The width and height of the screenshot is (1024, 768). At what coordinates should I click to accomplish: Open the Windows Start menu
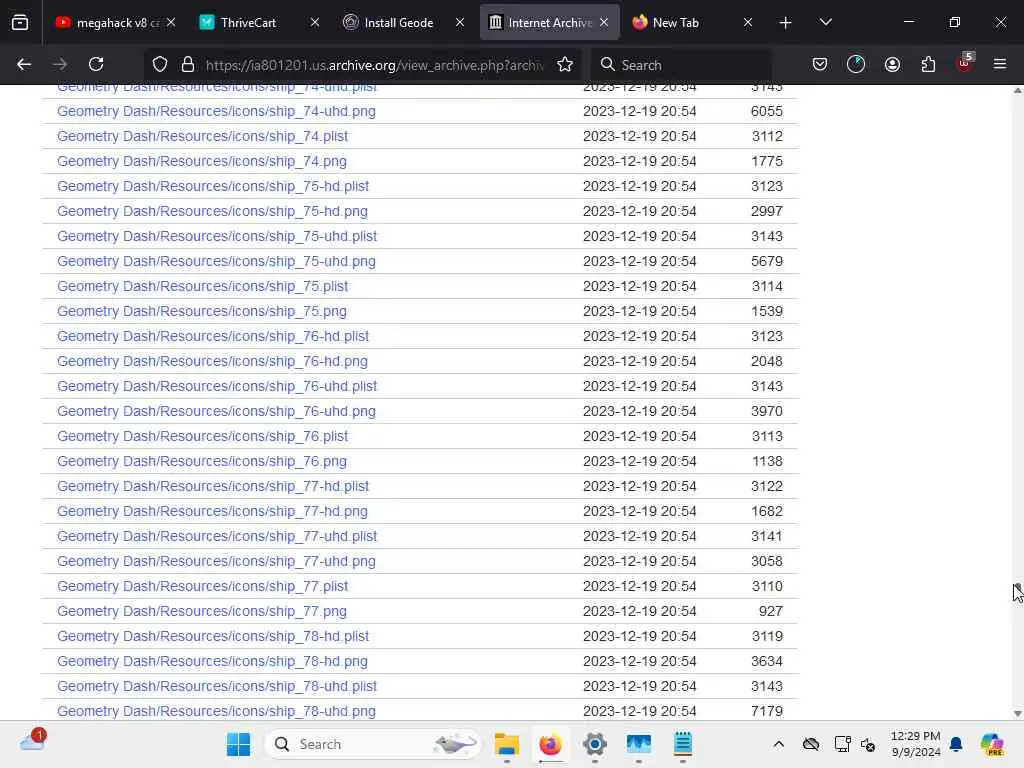pyautogui.click(x=238, y=744)
